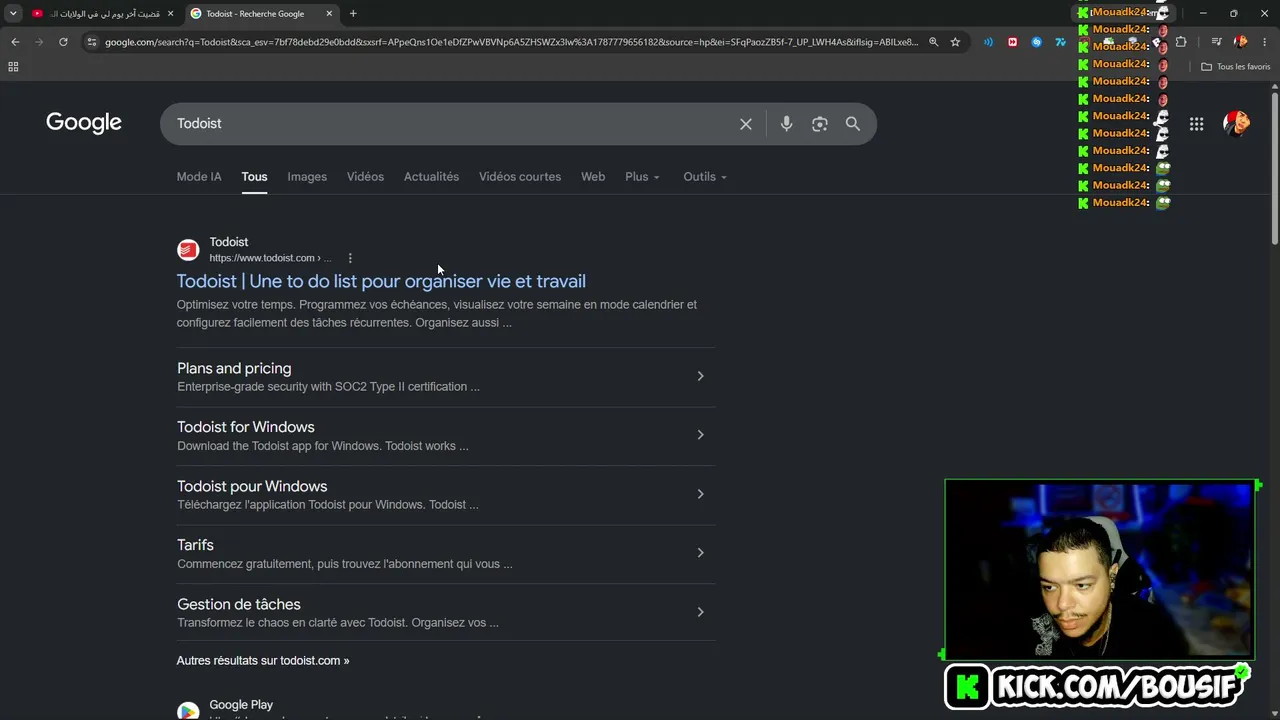Expand the Gestion de tâches chevron
Screen dimensions: 1280x720
coord(700,612)
